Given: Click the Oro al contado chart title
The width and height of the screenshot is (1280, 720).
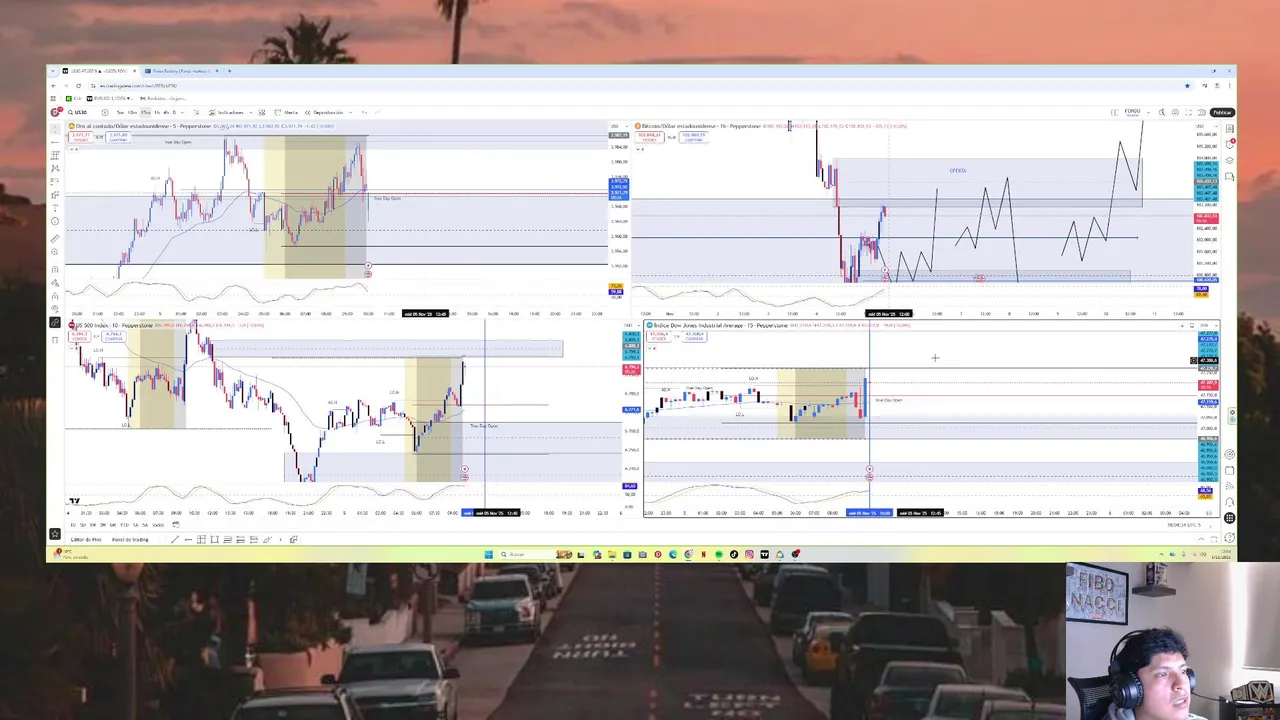Looking at the screenshot, I should click(x=143, y=126).
